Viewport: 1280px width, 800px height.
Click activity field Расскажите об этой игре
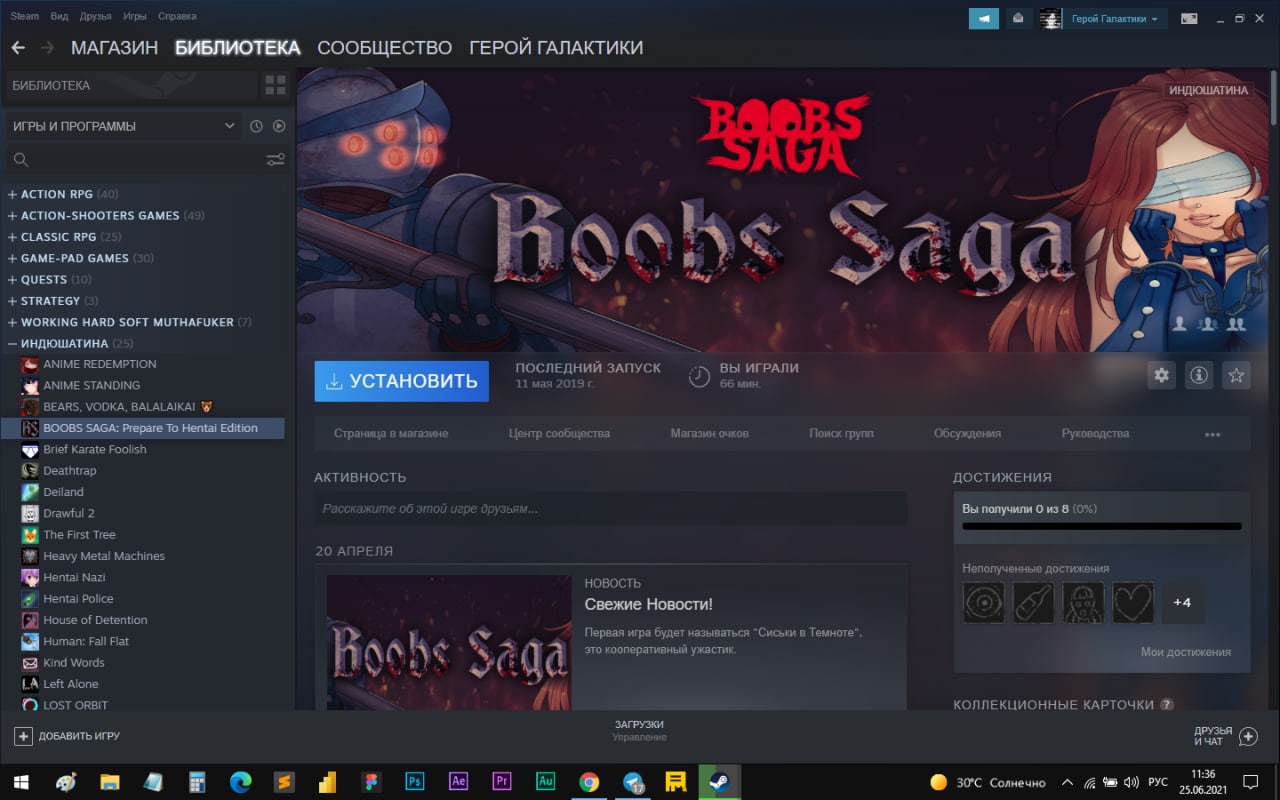pos(610,509)
